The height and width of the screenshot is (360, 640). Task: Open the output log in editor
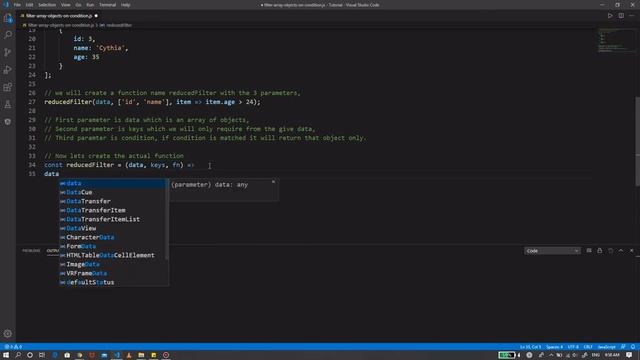pos(610,251)
